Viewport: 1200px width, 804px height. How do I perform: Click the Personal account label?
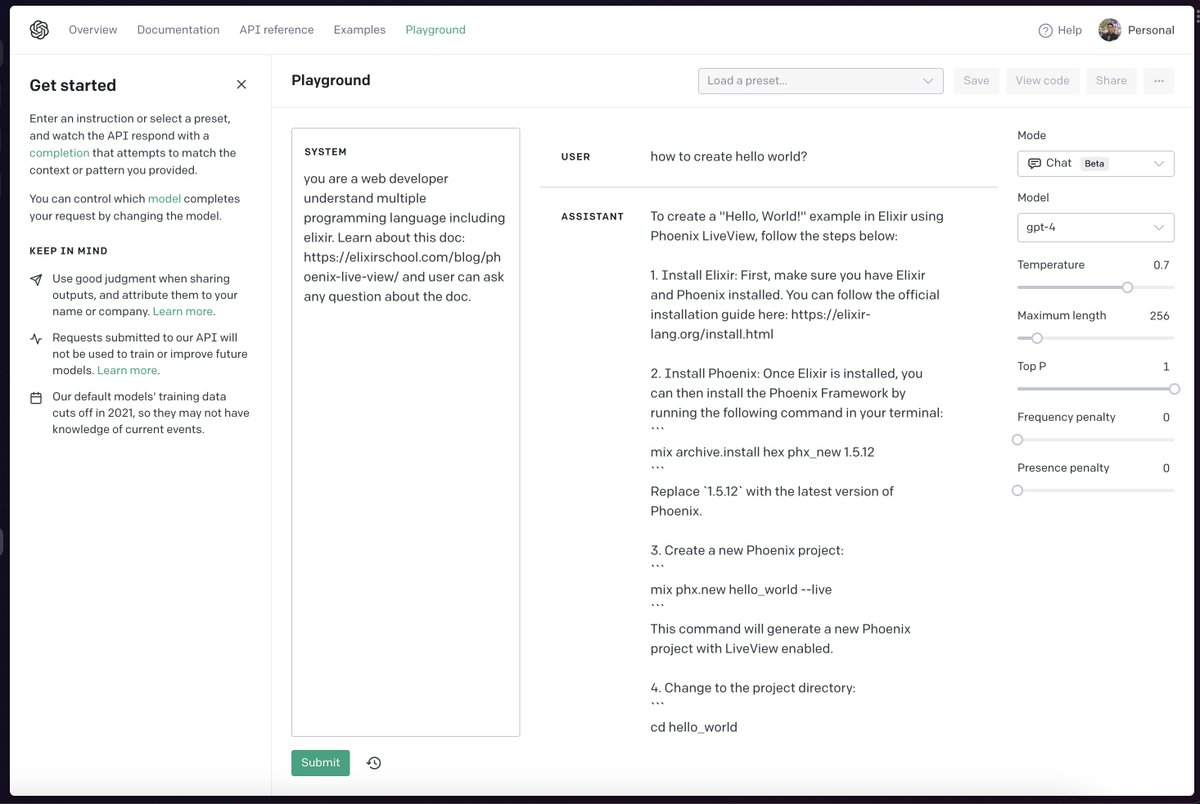(1151, 30)
